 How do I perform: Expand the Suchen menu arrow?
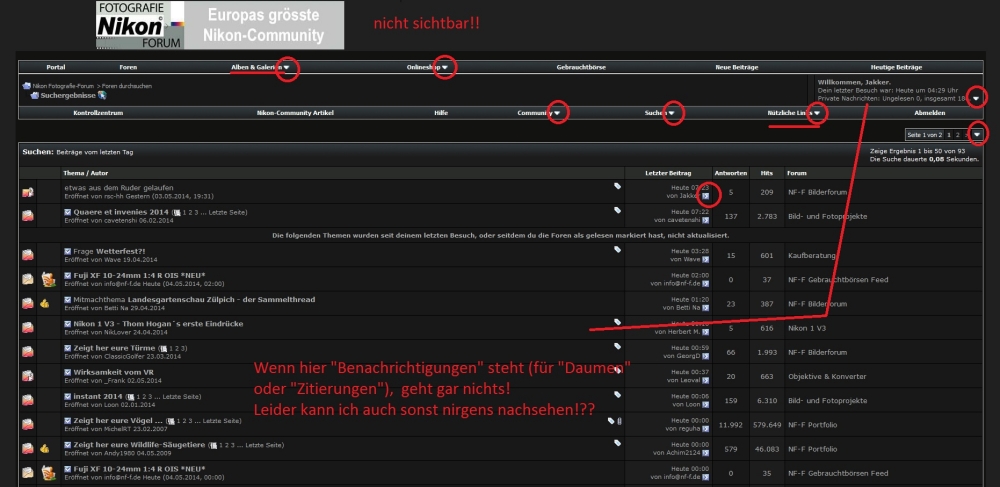point(671,113)
